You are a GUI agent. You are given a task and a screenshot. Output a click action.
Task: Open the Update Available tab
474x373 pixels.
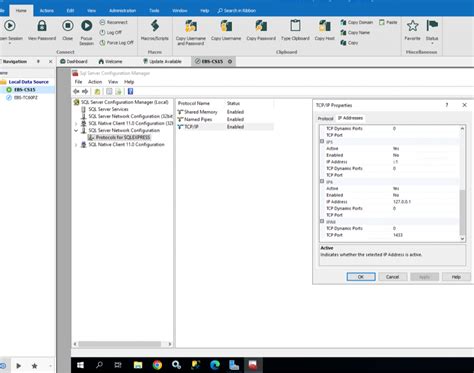click(162, 61)
